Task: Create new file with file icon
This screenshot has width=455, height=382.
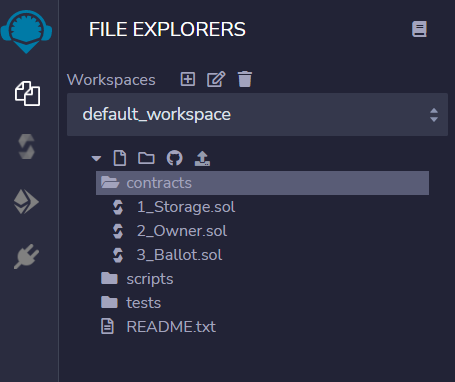Action: point(120,158)
